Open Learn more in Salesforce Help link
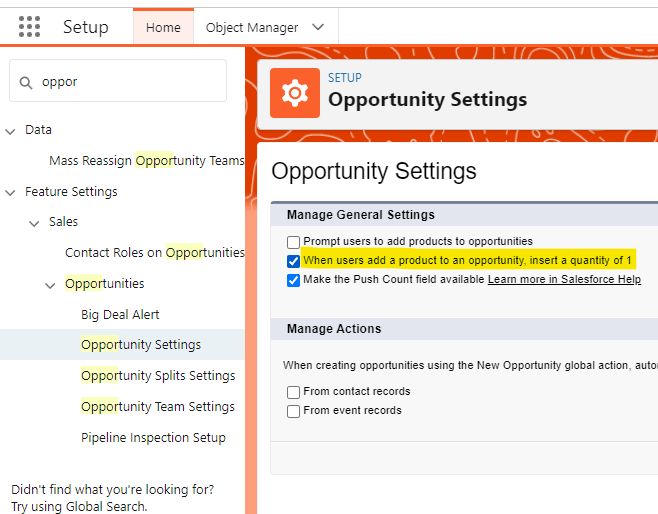658x514 pixels. pos(564,279)
